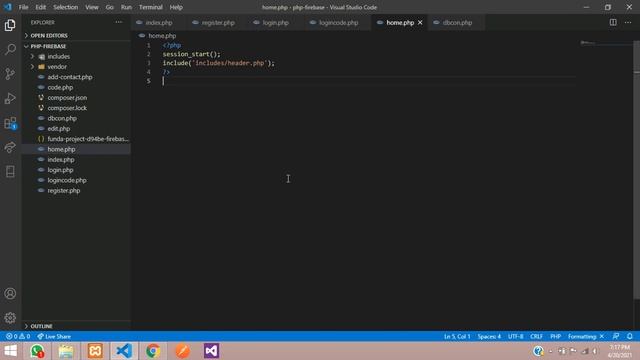Open File Explorer from the taskbar
The height and width of the screenshot is (360, 640).
point(66,351)
